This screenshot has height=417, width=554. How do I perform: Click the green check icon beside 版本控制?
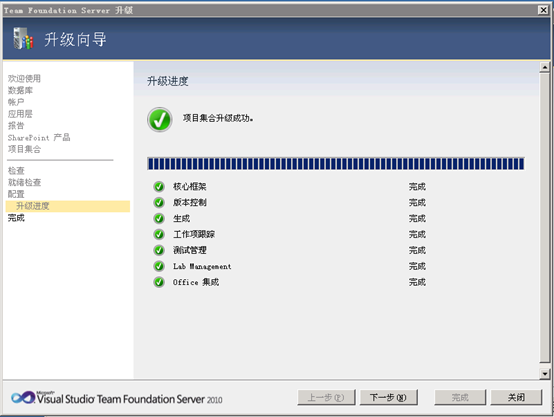(x=159, y=202)
